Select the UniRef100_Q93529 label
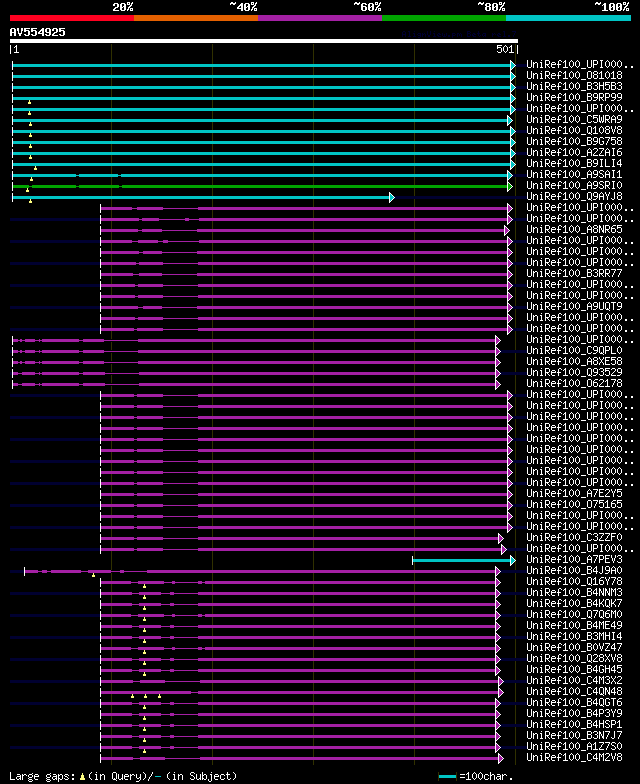640x784 pixels. click(x=574, y=372)
